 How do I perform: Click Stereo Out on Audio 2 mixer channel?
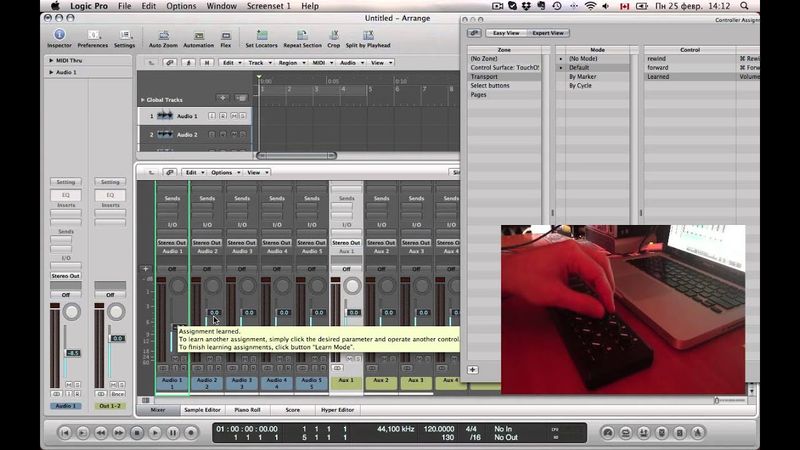point(207,243)
